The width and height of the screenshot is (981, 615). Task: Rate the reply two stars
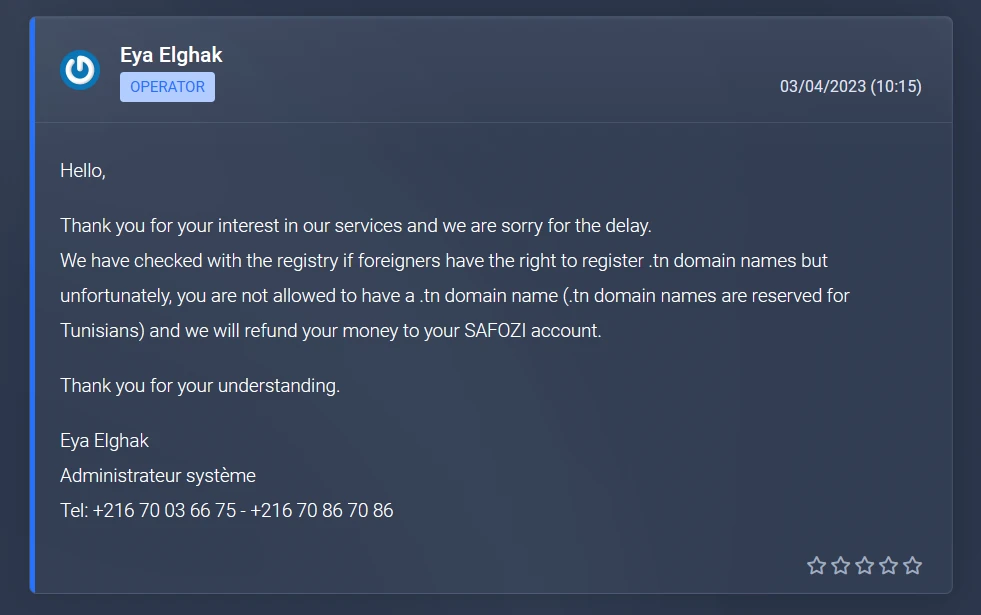coord(840,566)
